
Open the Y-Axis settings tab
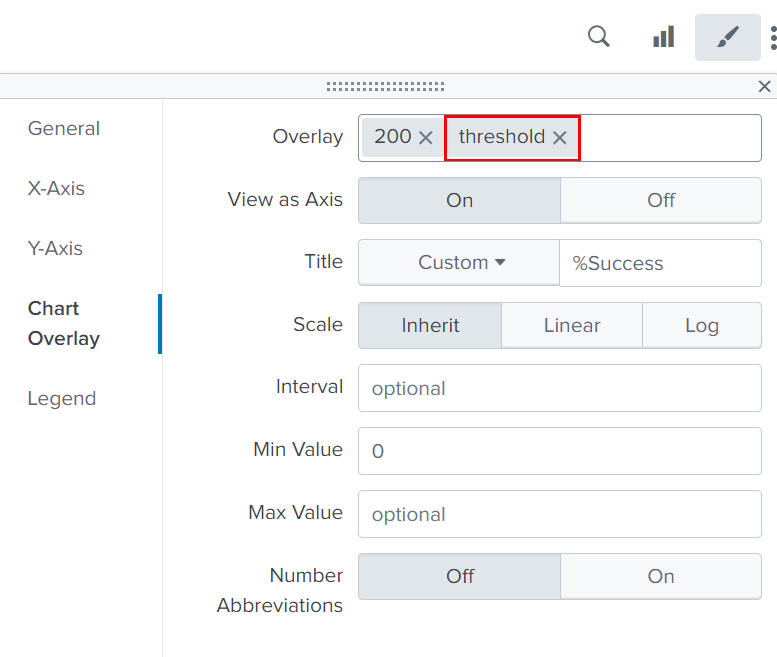click(55, 248)
